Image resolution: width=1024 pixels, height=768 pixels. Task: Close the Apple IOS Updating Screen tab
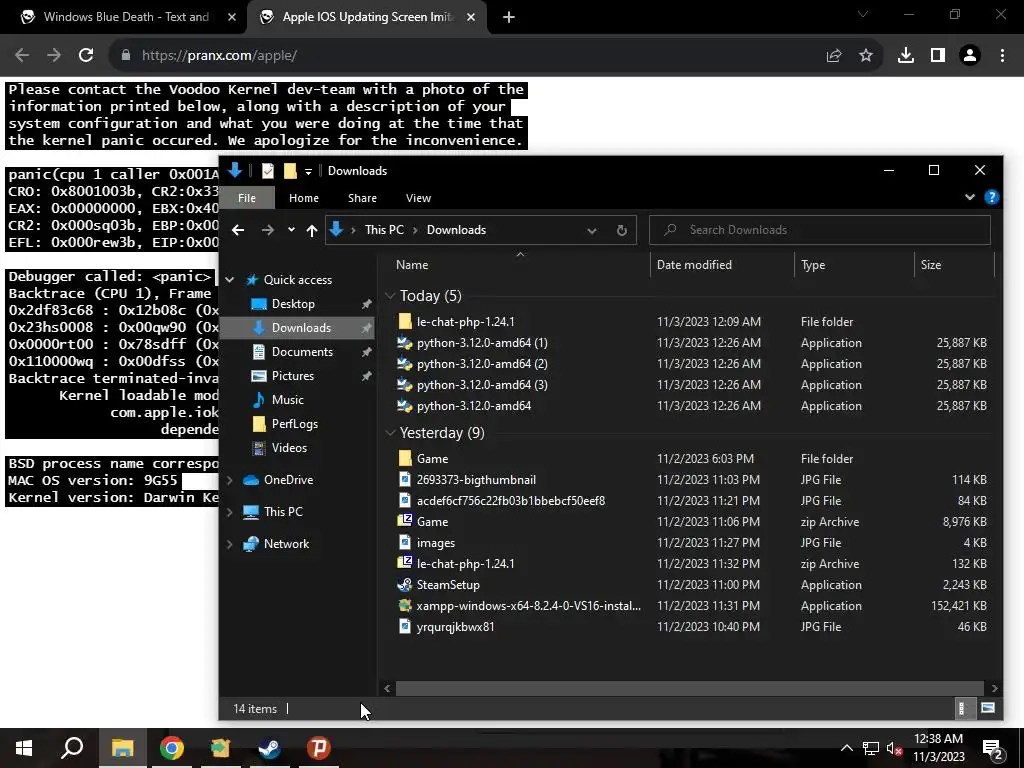pyautogui.click(x=471, y=17)
